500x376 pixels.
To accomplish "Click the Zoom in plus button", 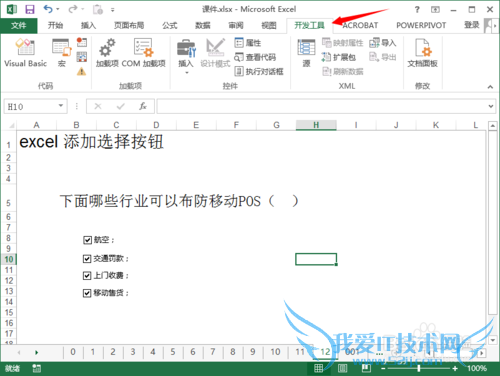I will (x=455, y=368).
